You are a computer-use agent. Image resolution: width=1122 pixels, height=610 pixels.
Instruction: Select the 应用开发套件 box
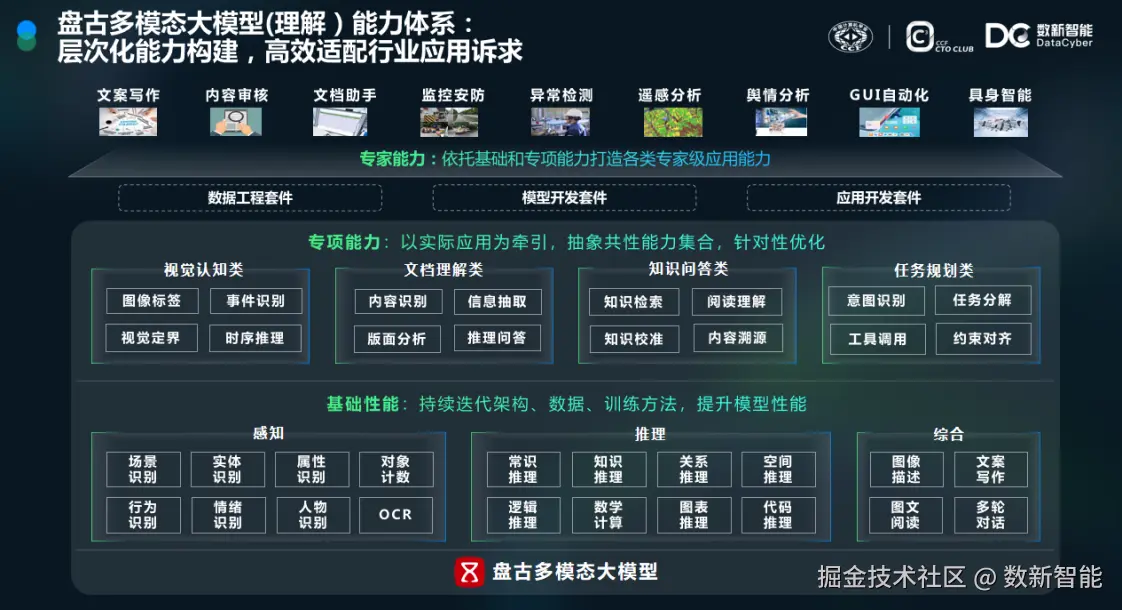click(879, 198)
